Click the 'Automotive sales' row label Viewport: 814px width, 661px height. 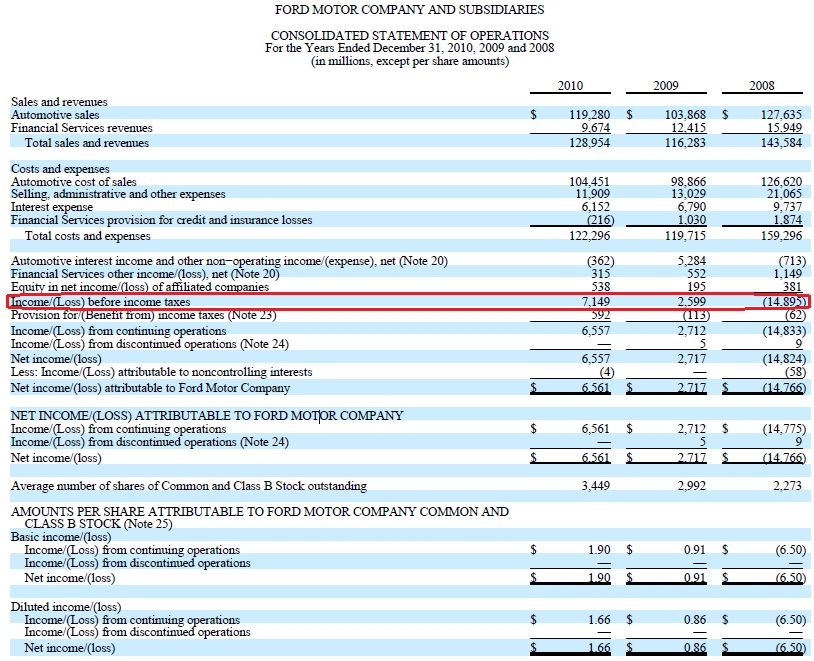[55, 115]
